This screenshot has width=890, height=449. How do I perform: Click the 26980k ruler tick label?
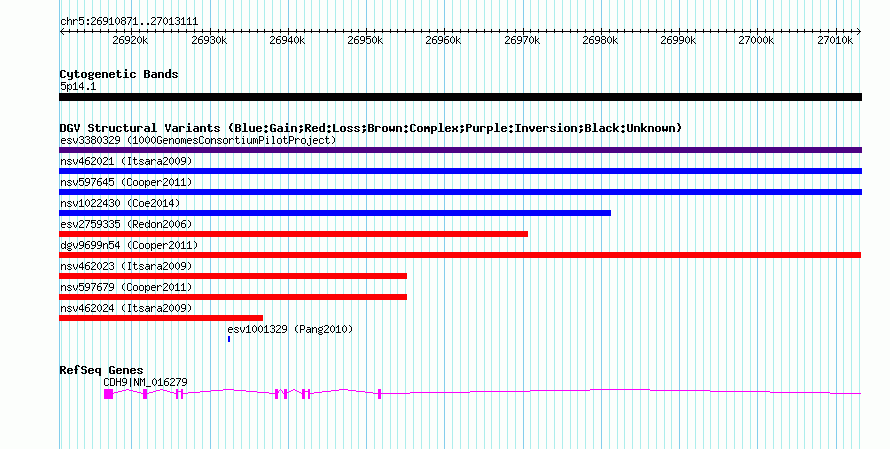coord(600,40)
